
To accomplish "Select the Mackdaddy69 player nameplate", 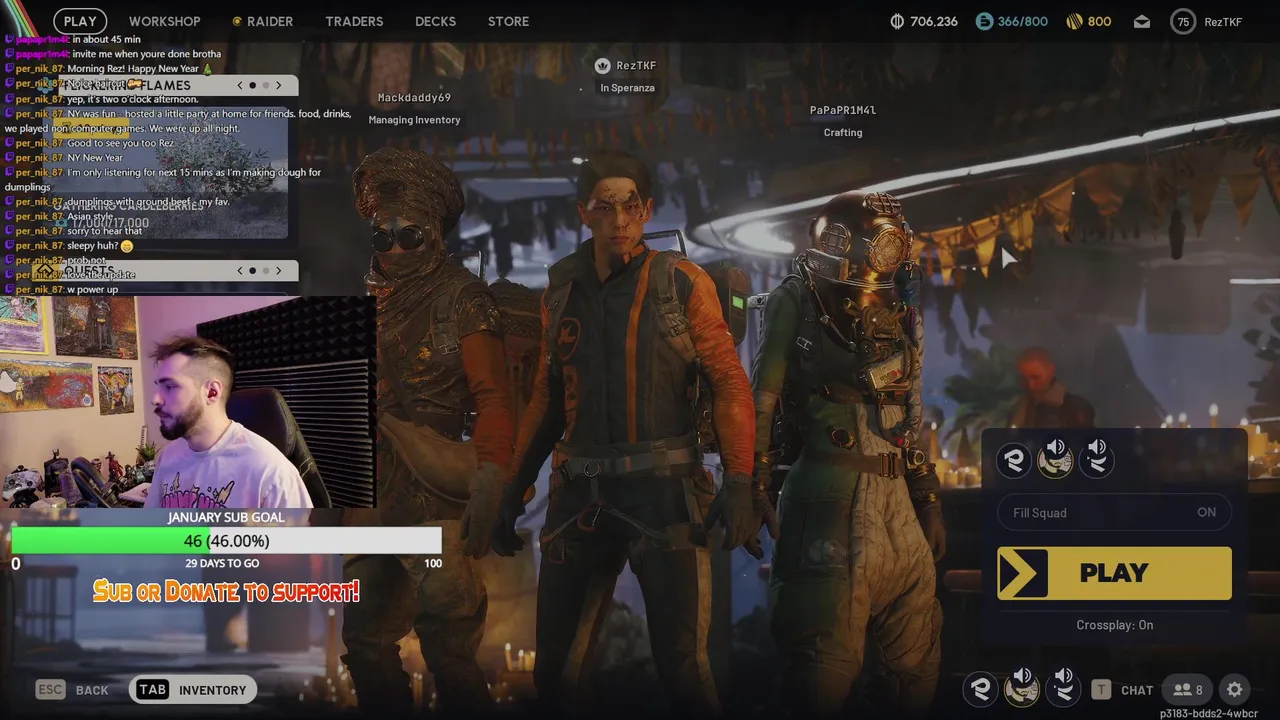I will [414, 98].
